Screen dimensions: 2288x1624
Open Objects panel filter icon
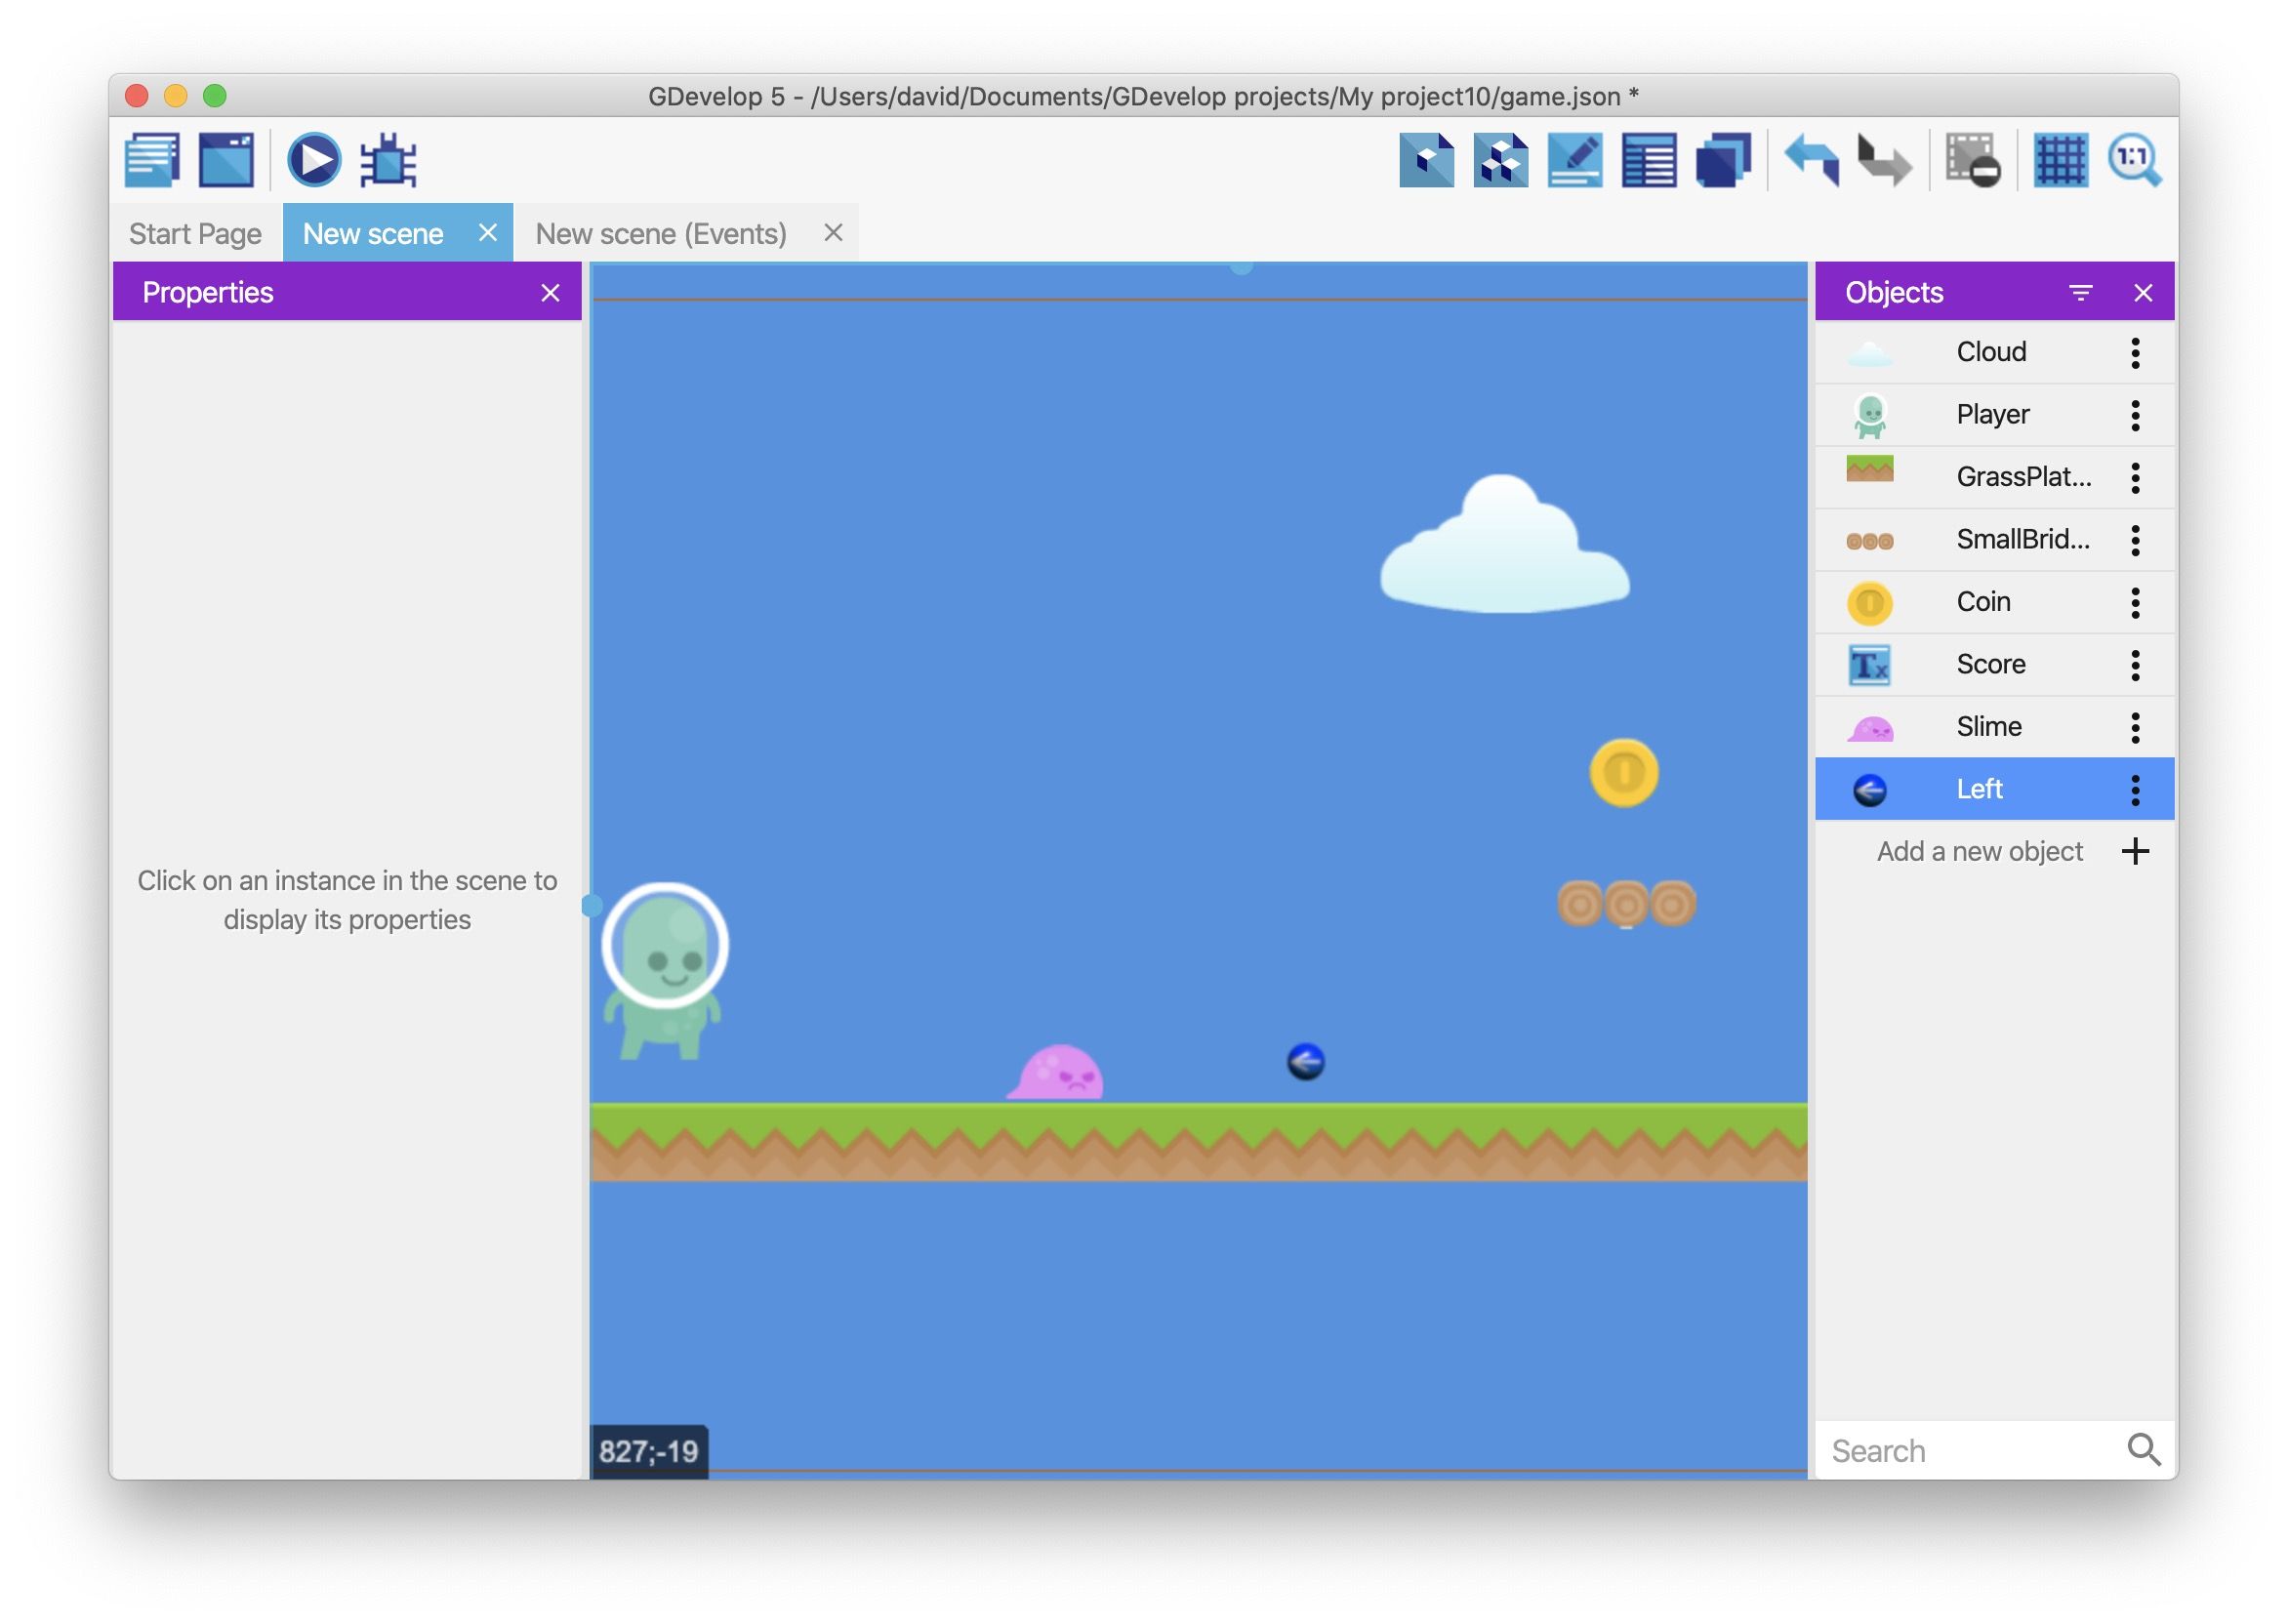click(2080, 293)
